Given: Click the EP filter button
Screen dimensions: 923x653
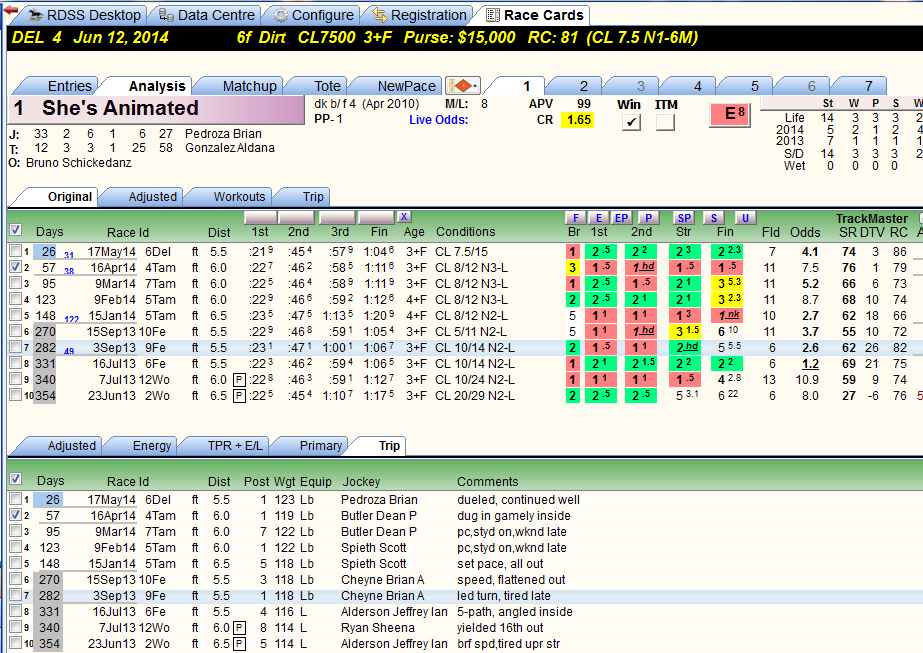Looking at the screenshot, I should (621, 218).
